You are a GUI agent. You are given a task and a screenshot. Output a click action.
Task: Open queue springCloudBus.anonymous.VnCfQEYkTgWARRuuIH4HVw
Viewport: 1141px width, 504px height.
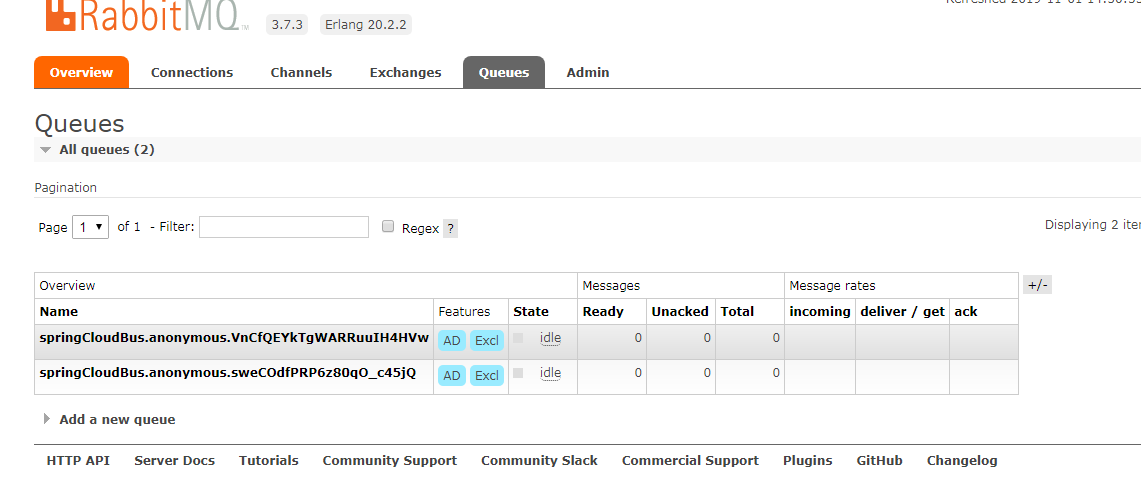point(234,337)
